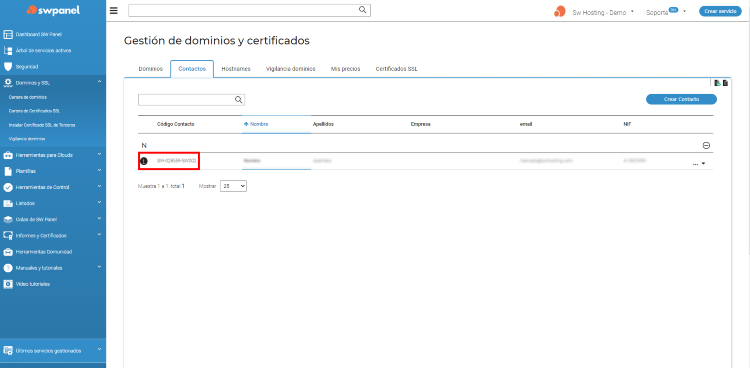Click the info icon on the contact row
The width and height of the screenshot is (750, 369).
pyautogui.click(x=144, y=161)
